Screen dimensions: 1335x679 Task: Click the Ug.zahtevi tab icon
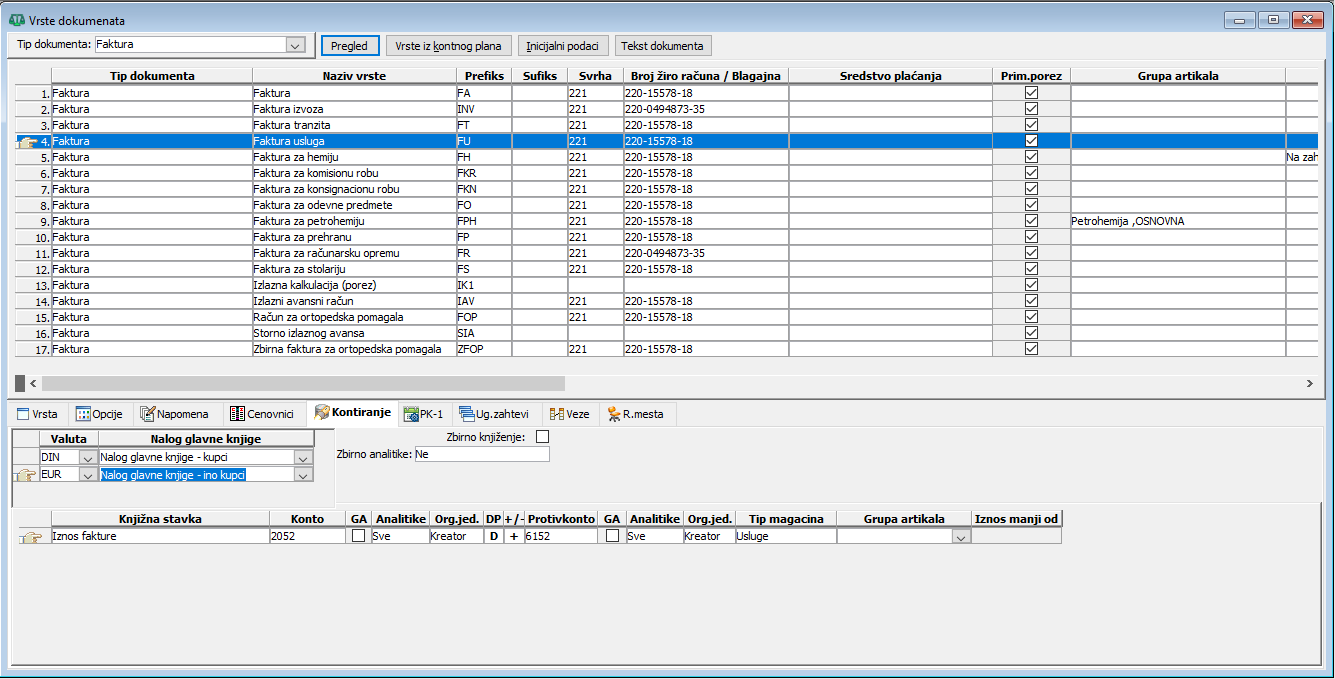[x=466, y=414]
